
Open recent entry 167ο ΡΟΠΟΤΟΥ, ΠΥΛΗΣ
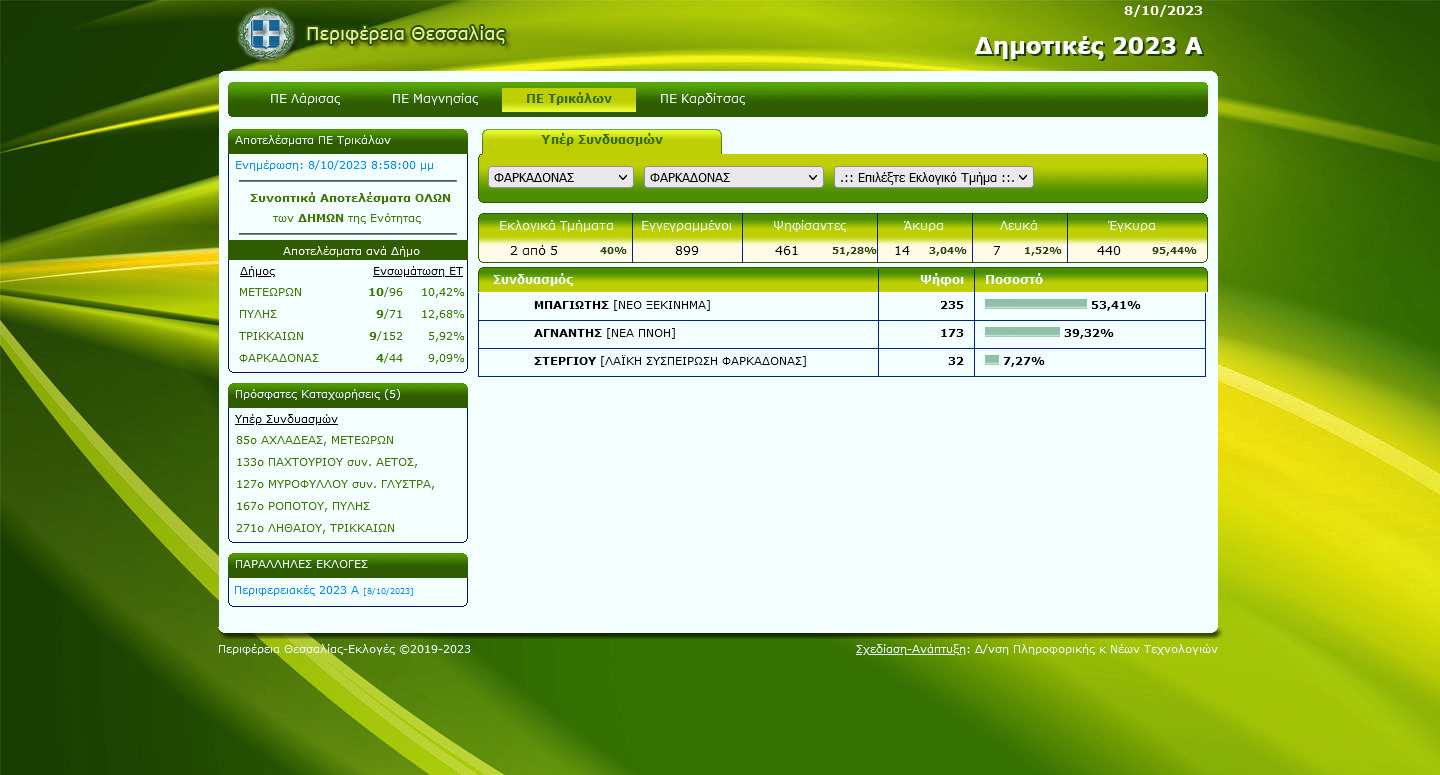pyautogui.click(x=303, y=506)
